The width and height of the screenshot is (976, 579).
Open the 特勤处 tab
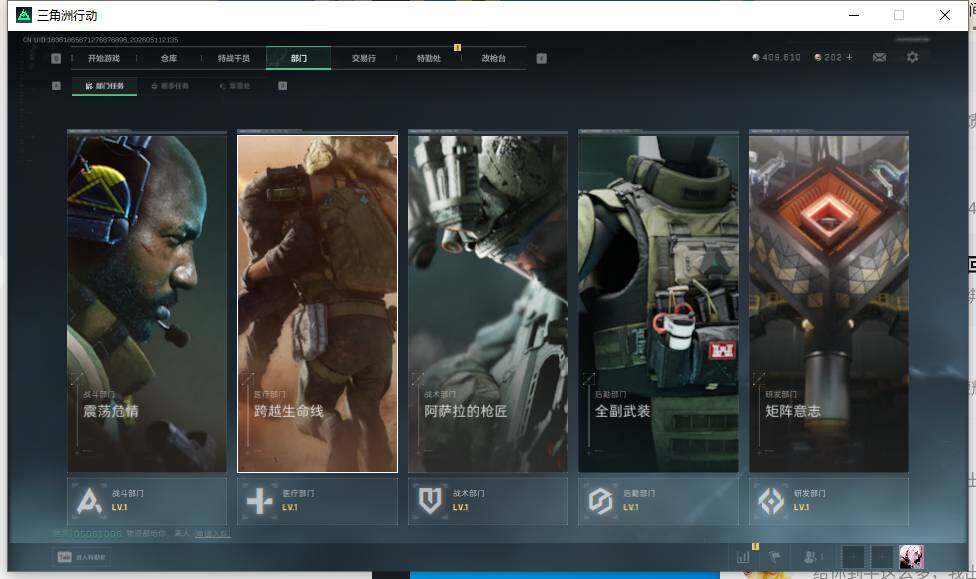(x=428, y=58)
